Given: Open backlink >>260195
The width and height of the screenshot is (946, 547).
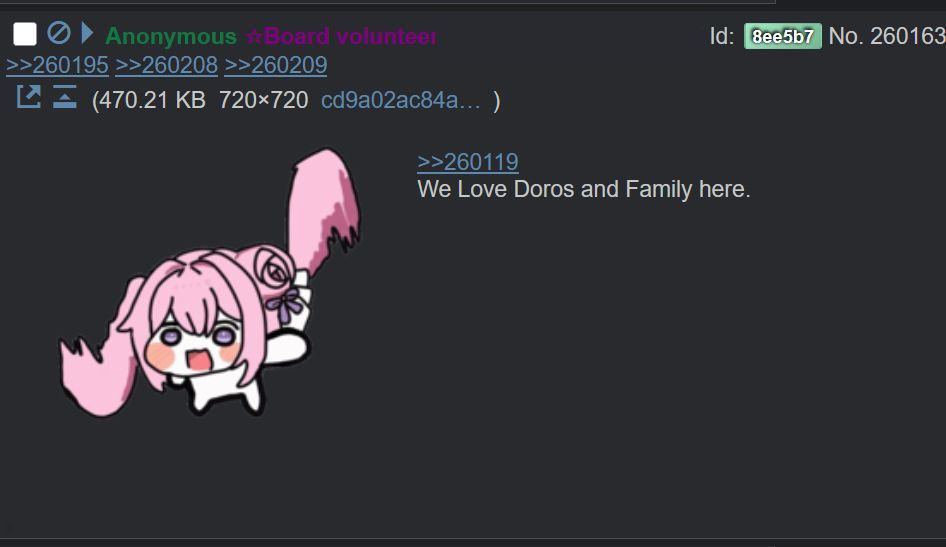Looking at the screenshot, I should tap(57, 65).
